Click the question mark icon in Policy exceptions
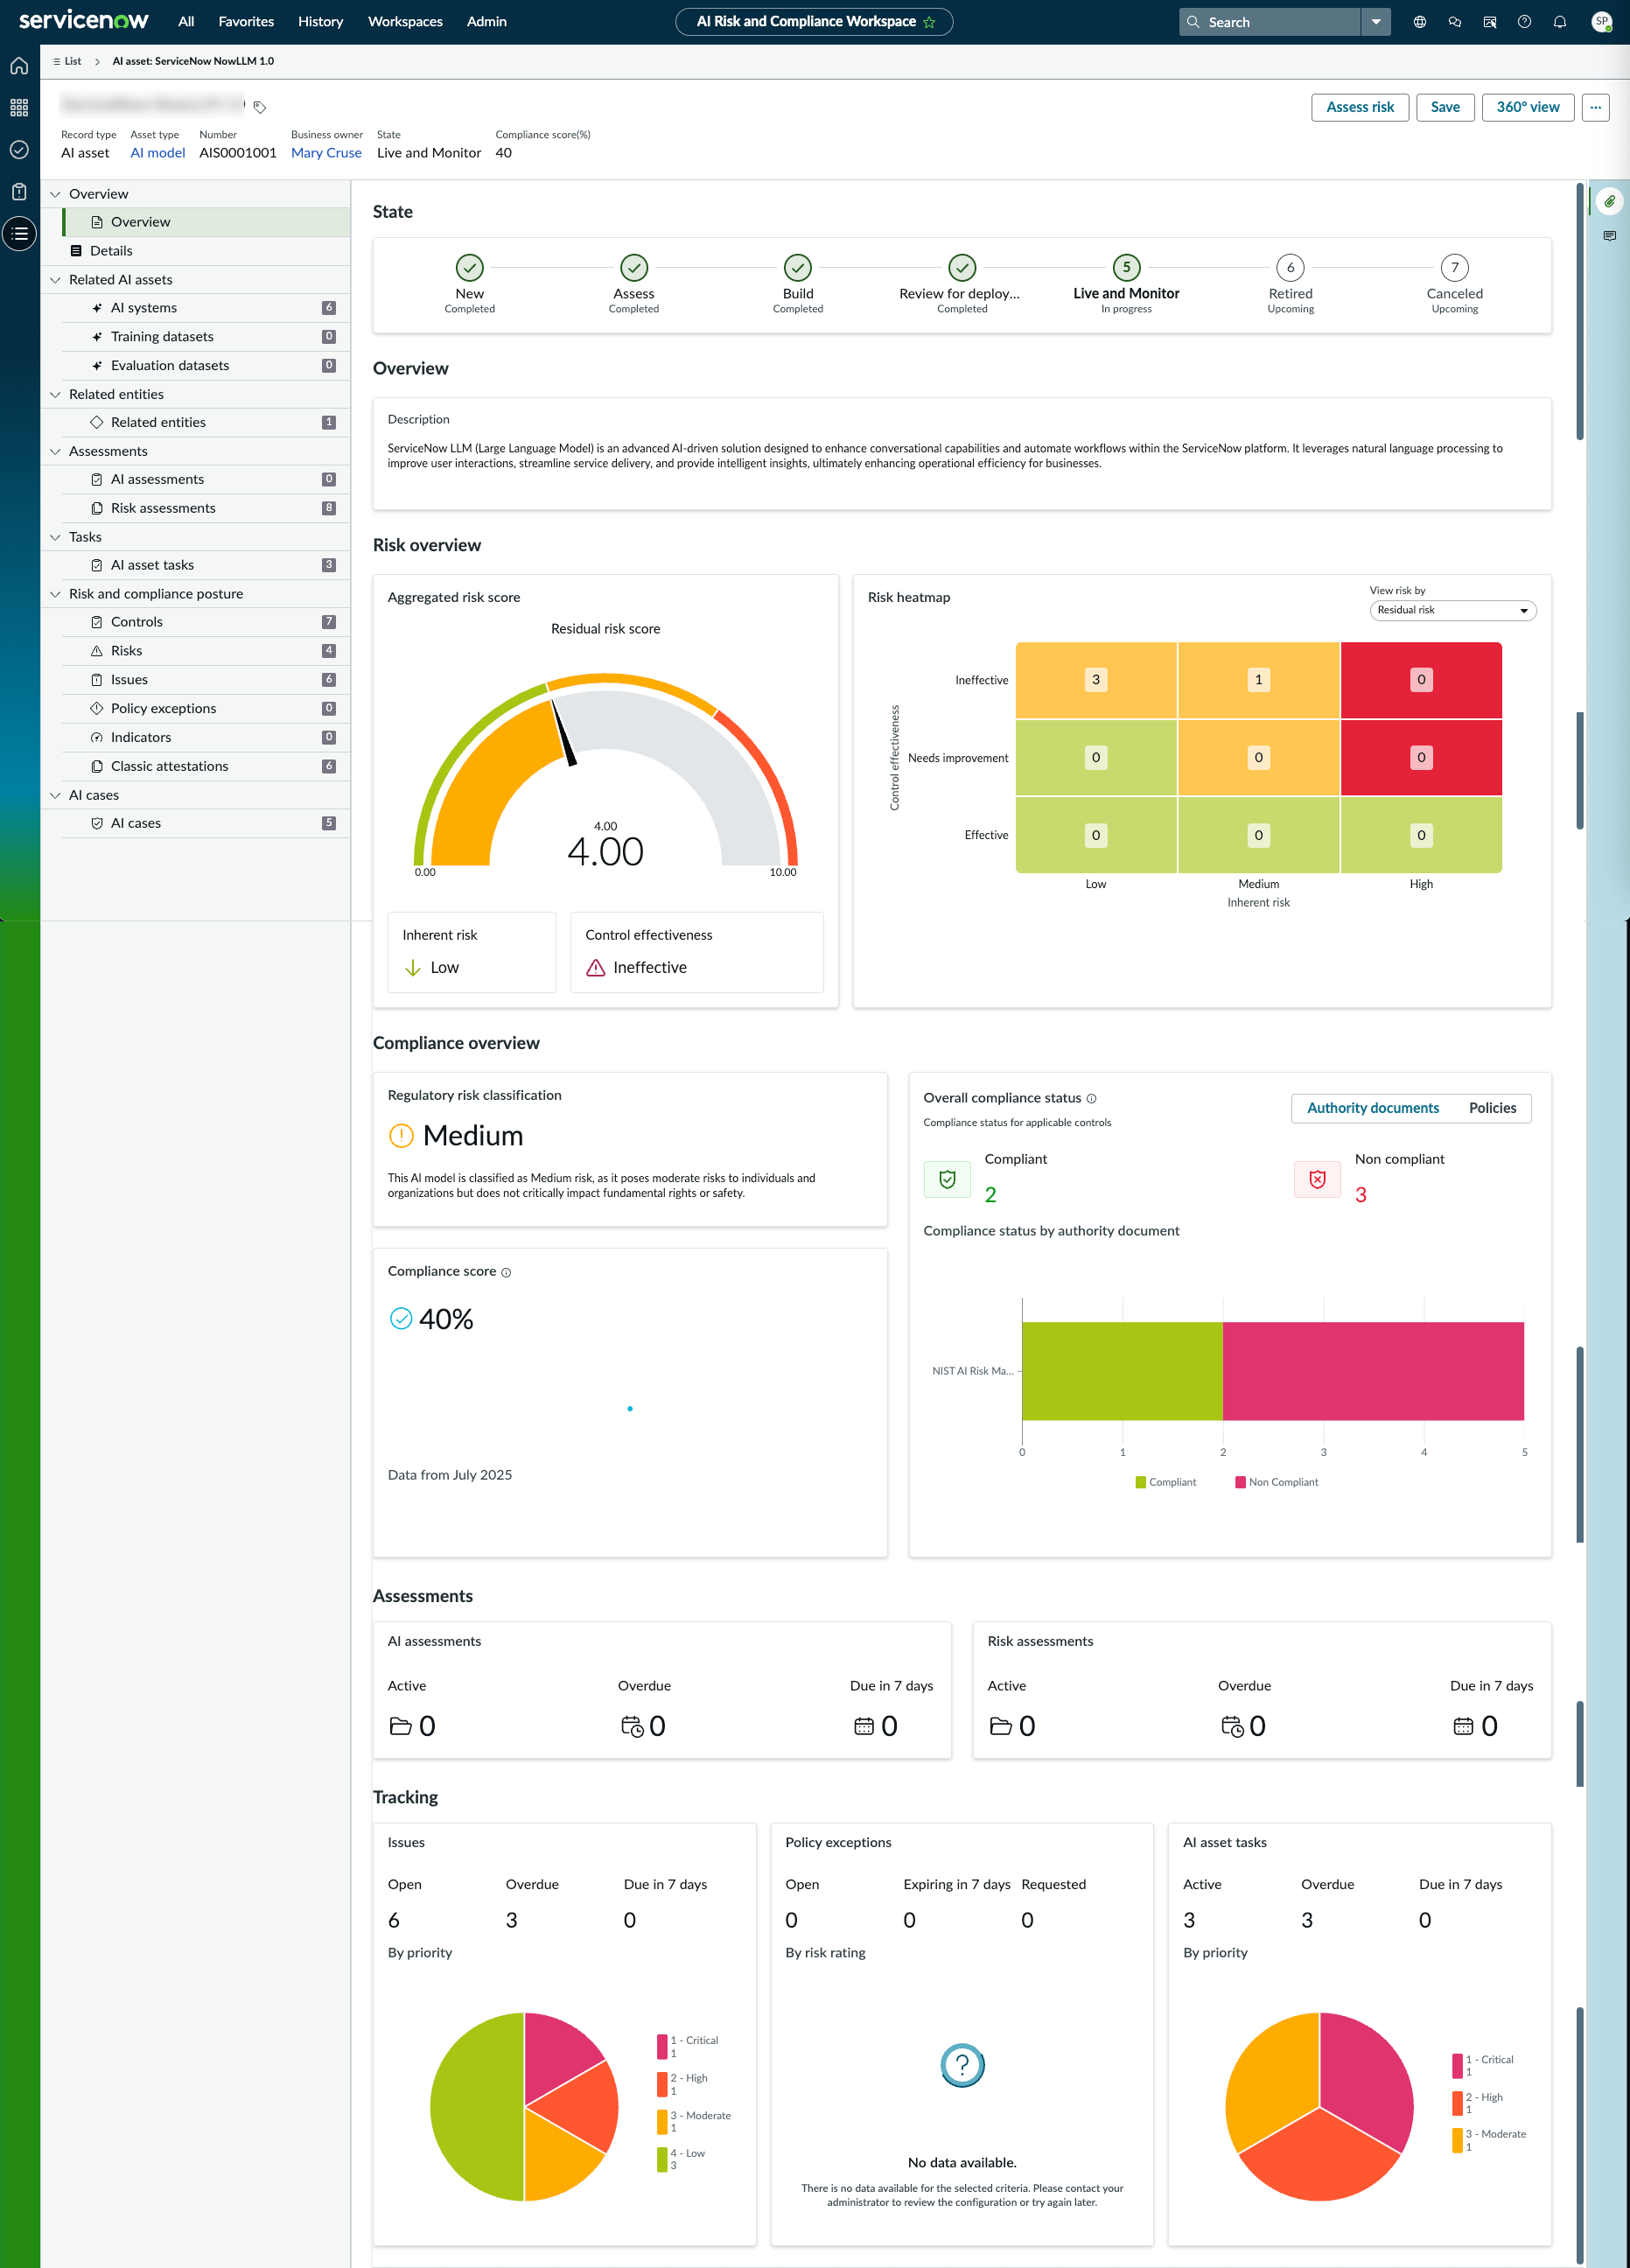Viewport: 1630px width, 2268px height. pos(962,2063)
